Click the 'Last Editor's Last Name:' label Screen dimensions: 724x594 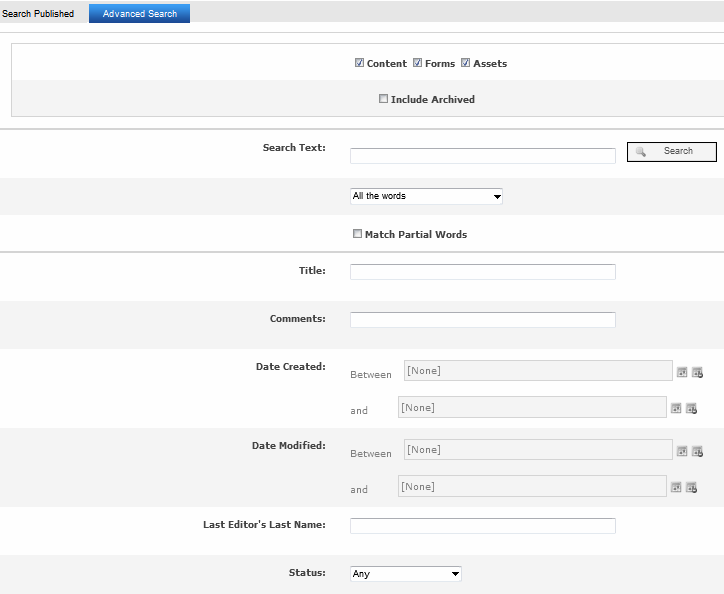tap(264, 525)
